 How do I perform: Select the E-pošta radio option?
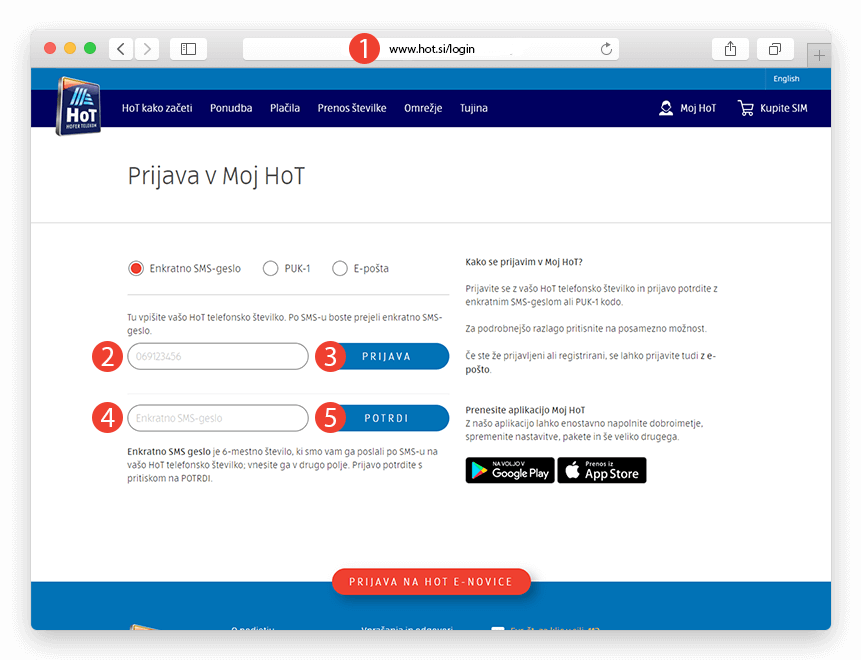[340, 269]
